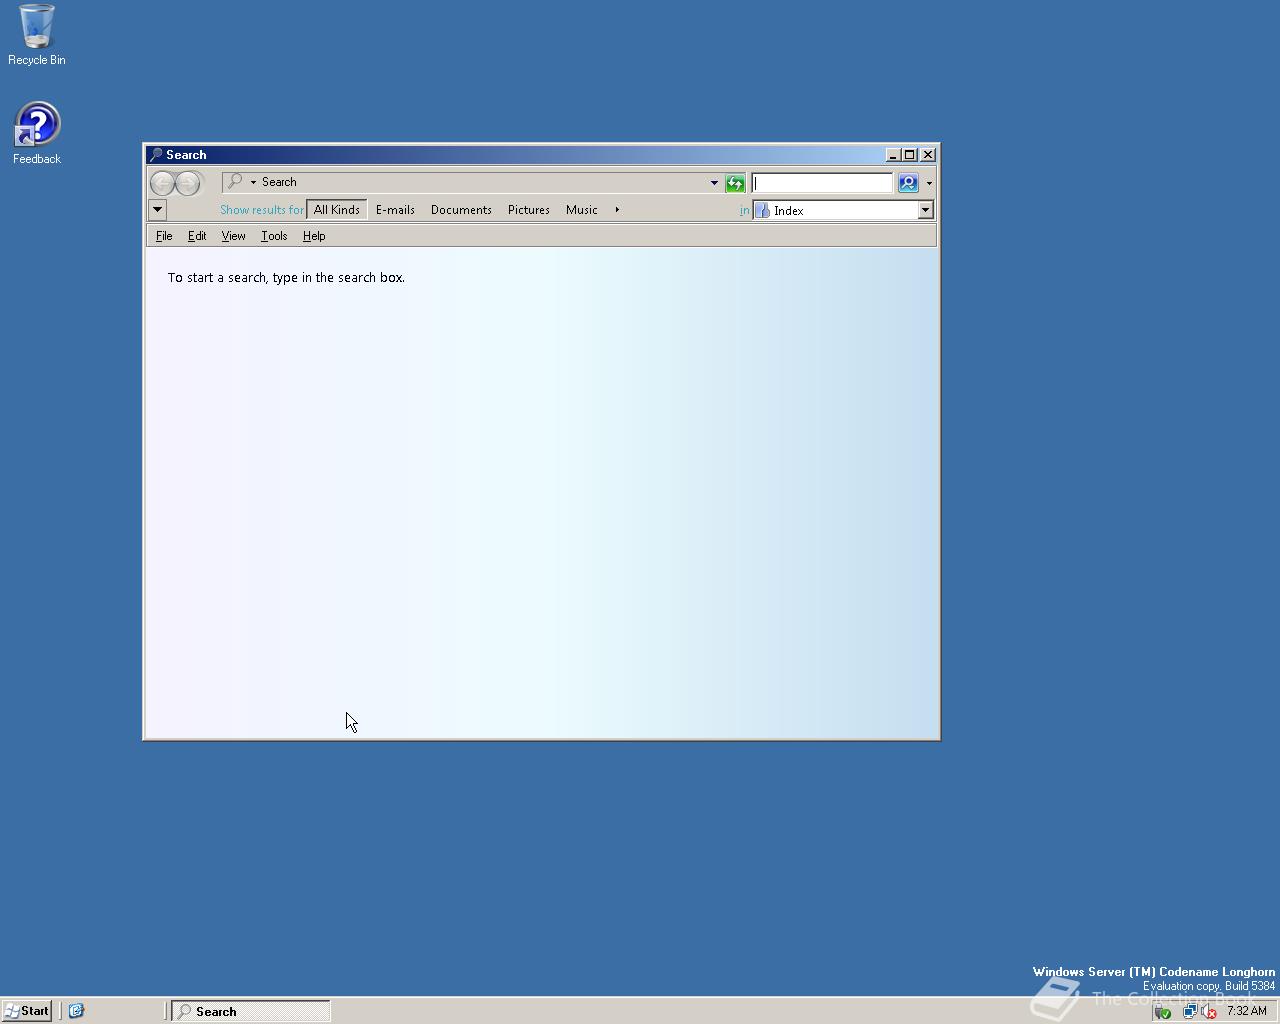Click the 7:32 AM taskbar clock
This screenshot has width=1280, height=1024.
point(1246,1011)
